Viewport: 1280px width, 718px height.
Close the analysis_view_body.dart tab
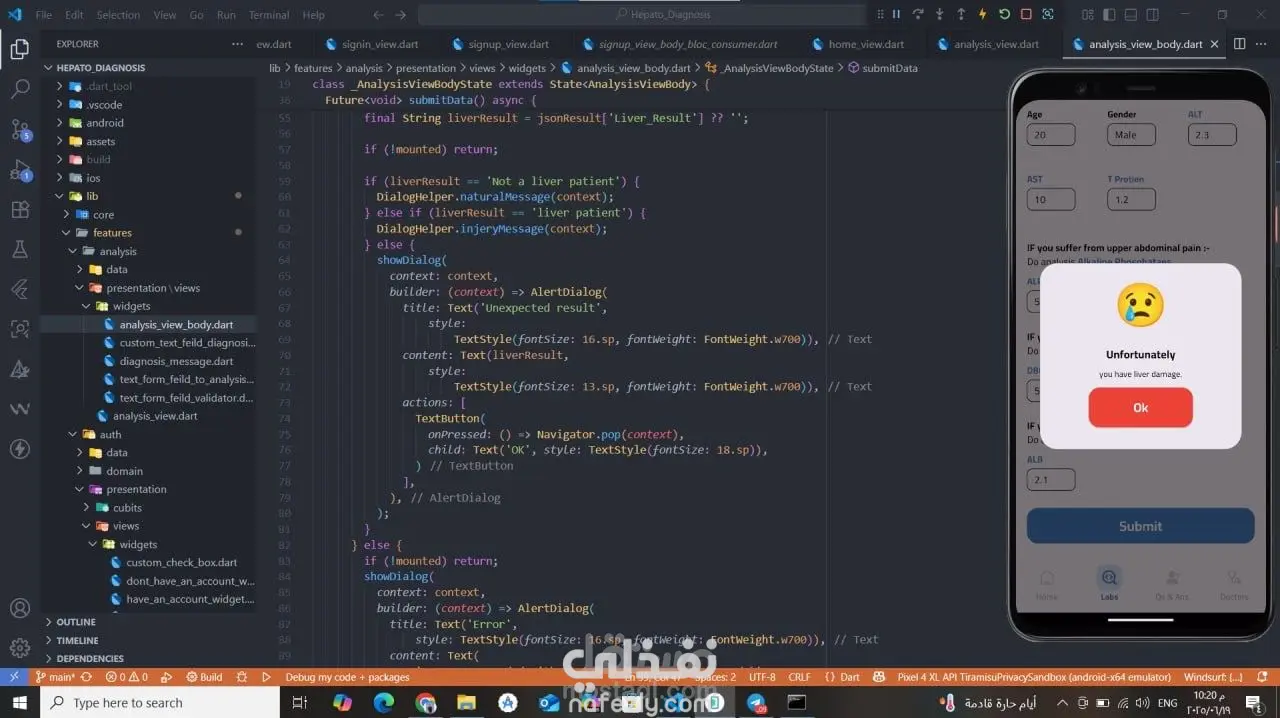point(1215,44)
